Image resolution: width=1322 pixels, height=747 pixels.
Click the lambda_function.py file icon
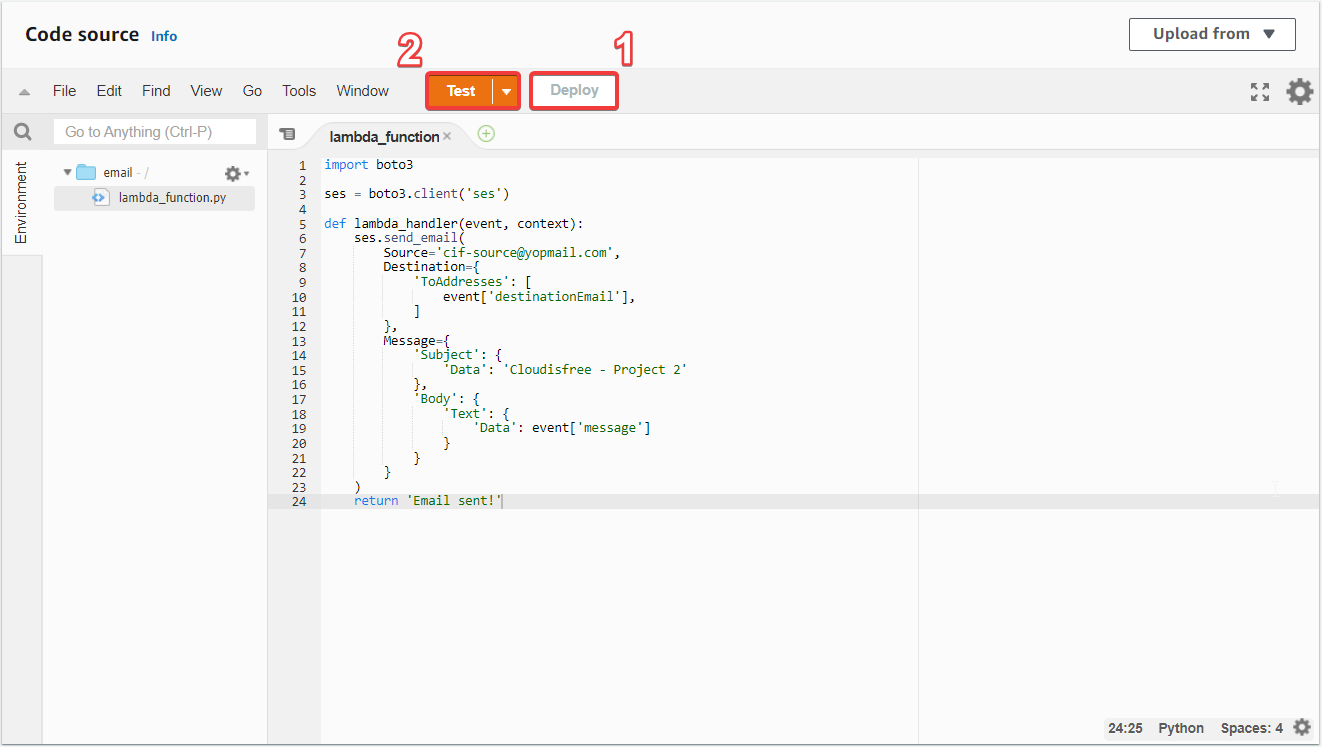tap(100, 197)
